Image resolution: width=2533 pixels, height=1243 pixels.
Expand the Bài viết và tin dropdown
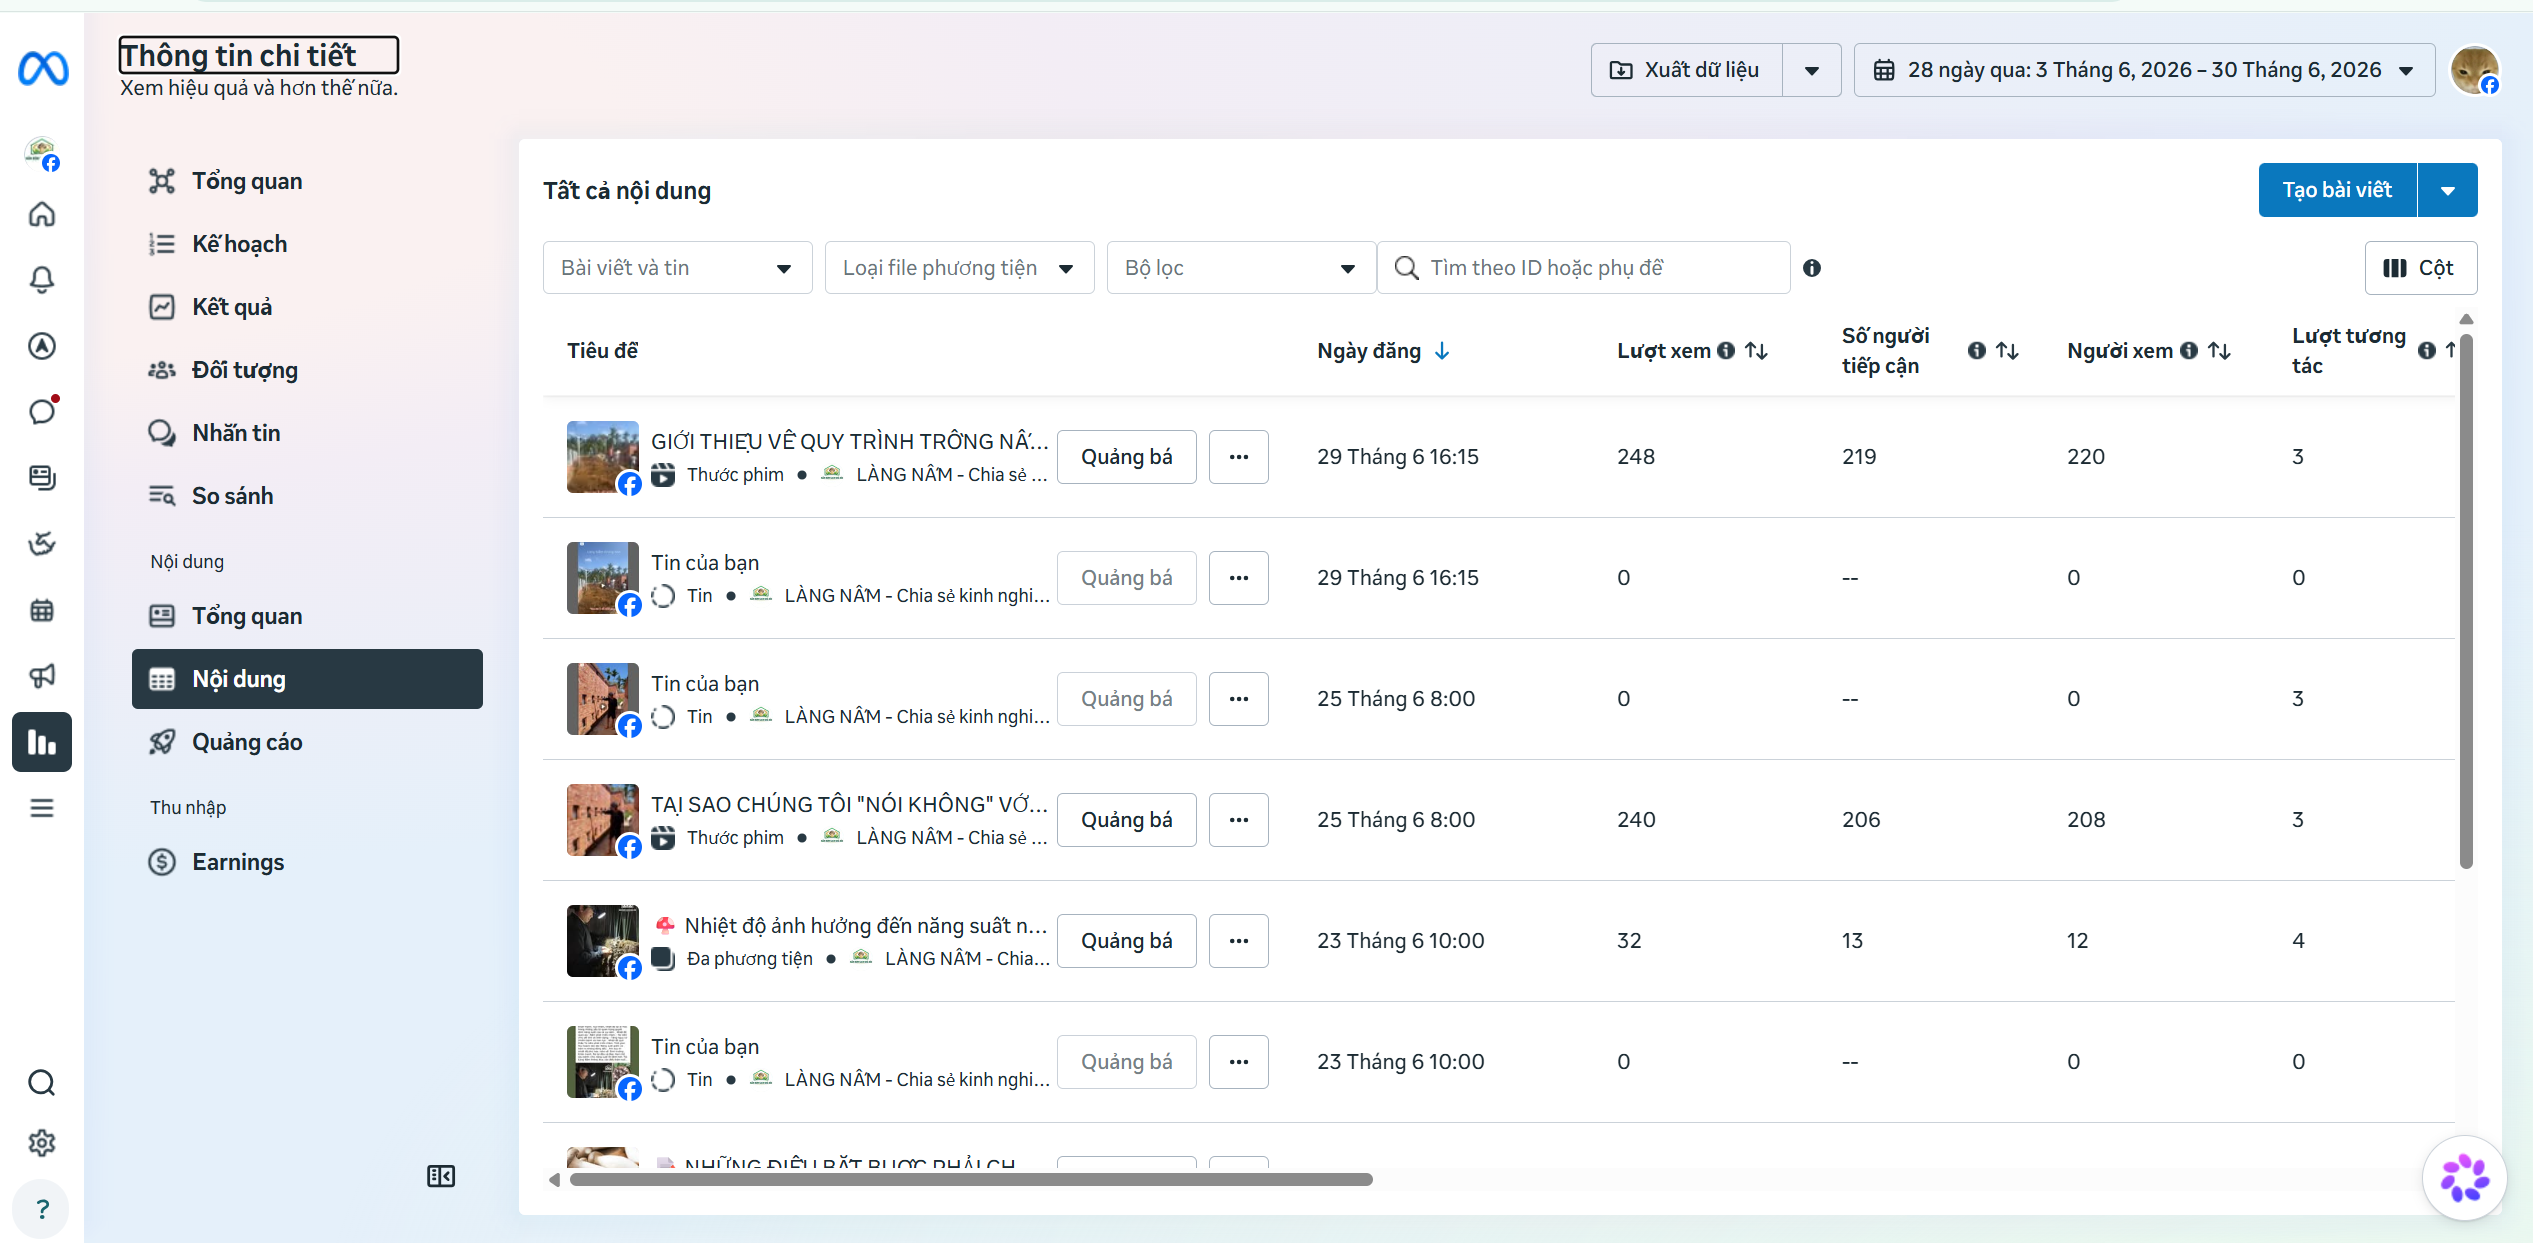[677, 268]
